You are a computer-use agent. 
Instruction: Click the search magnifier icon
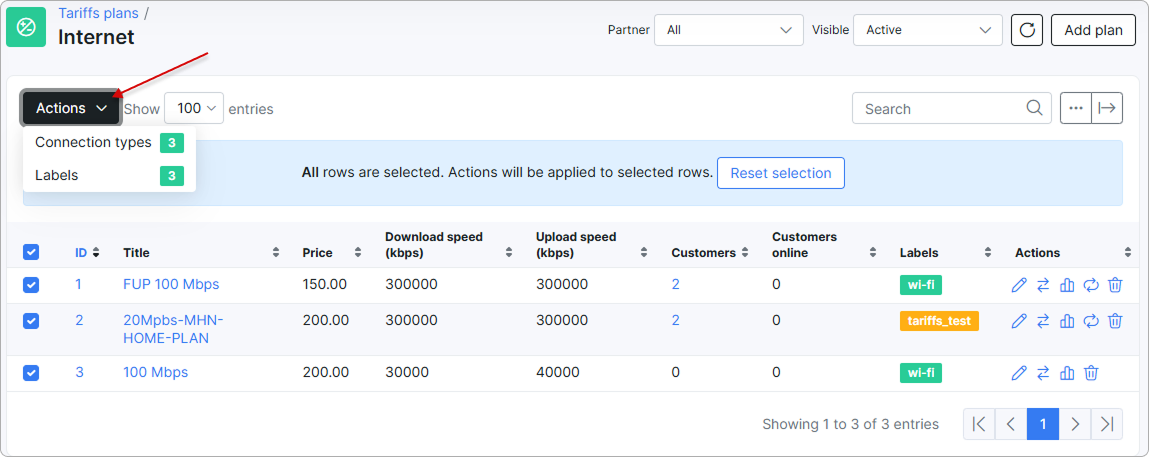[1034, 108]
